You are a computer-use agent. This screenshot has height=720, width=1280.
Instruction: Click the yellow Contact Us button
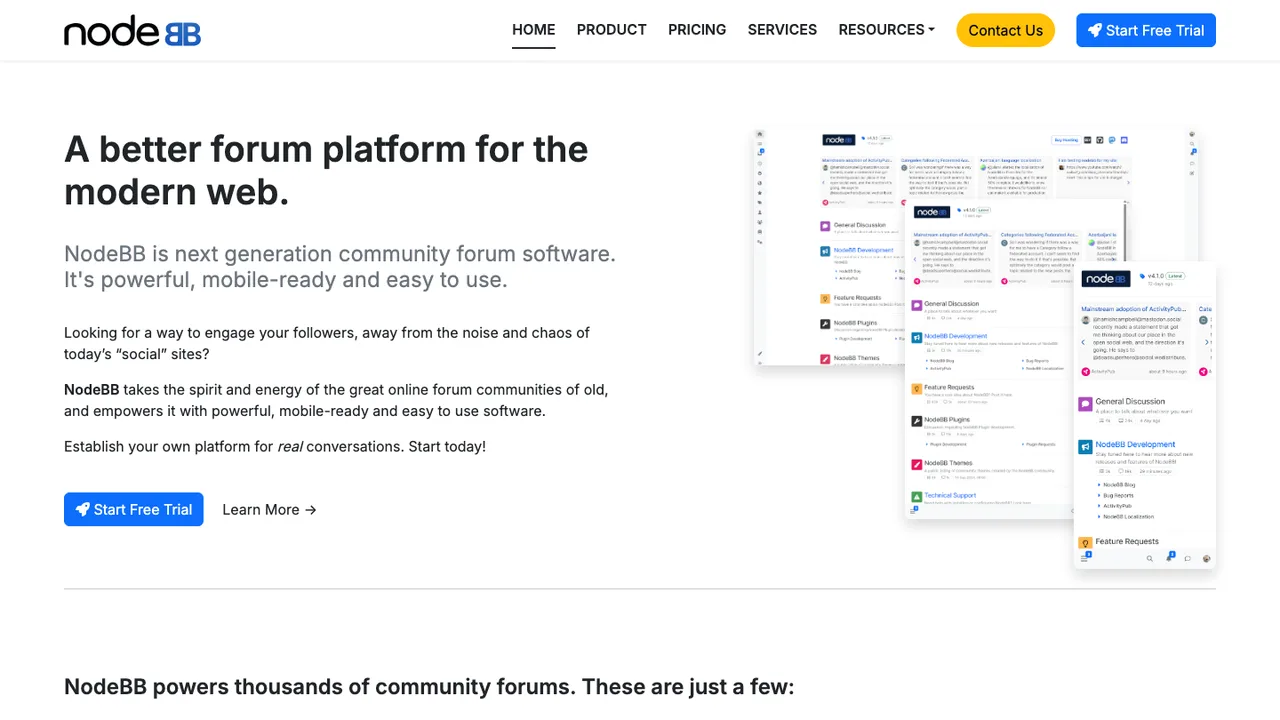[1006, 30]
